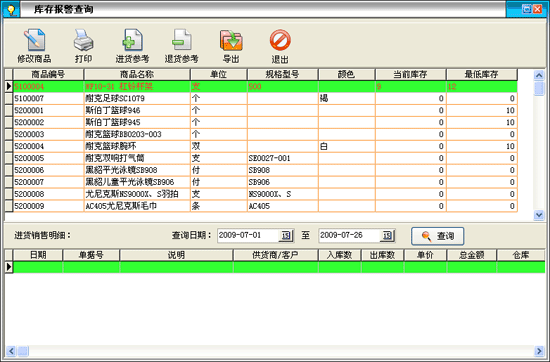Image resolution: width=550 pixels, height=362 pixels.
Task: Click specification cell SB908
Action: coord(283,170)
